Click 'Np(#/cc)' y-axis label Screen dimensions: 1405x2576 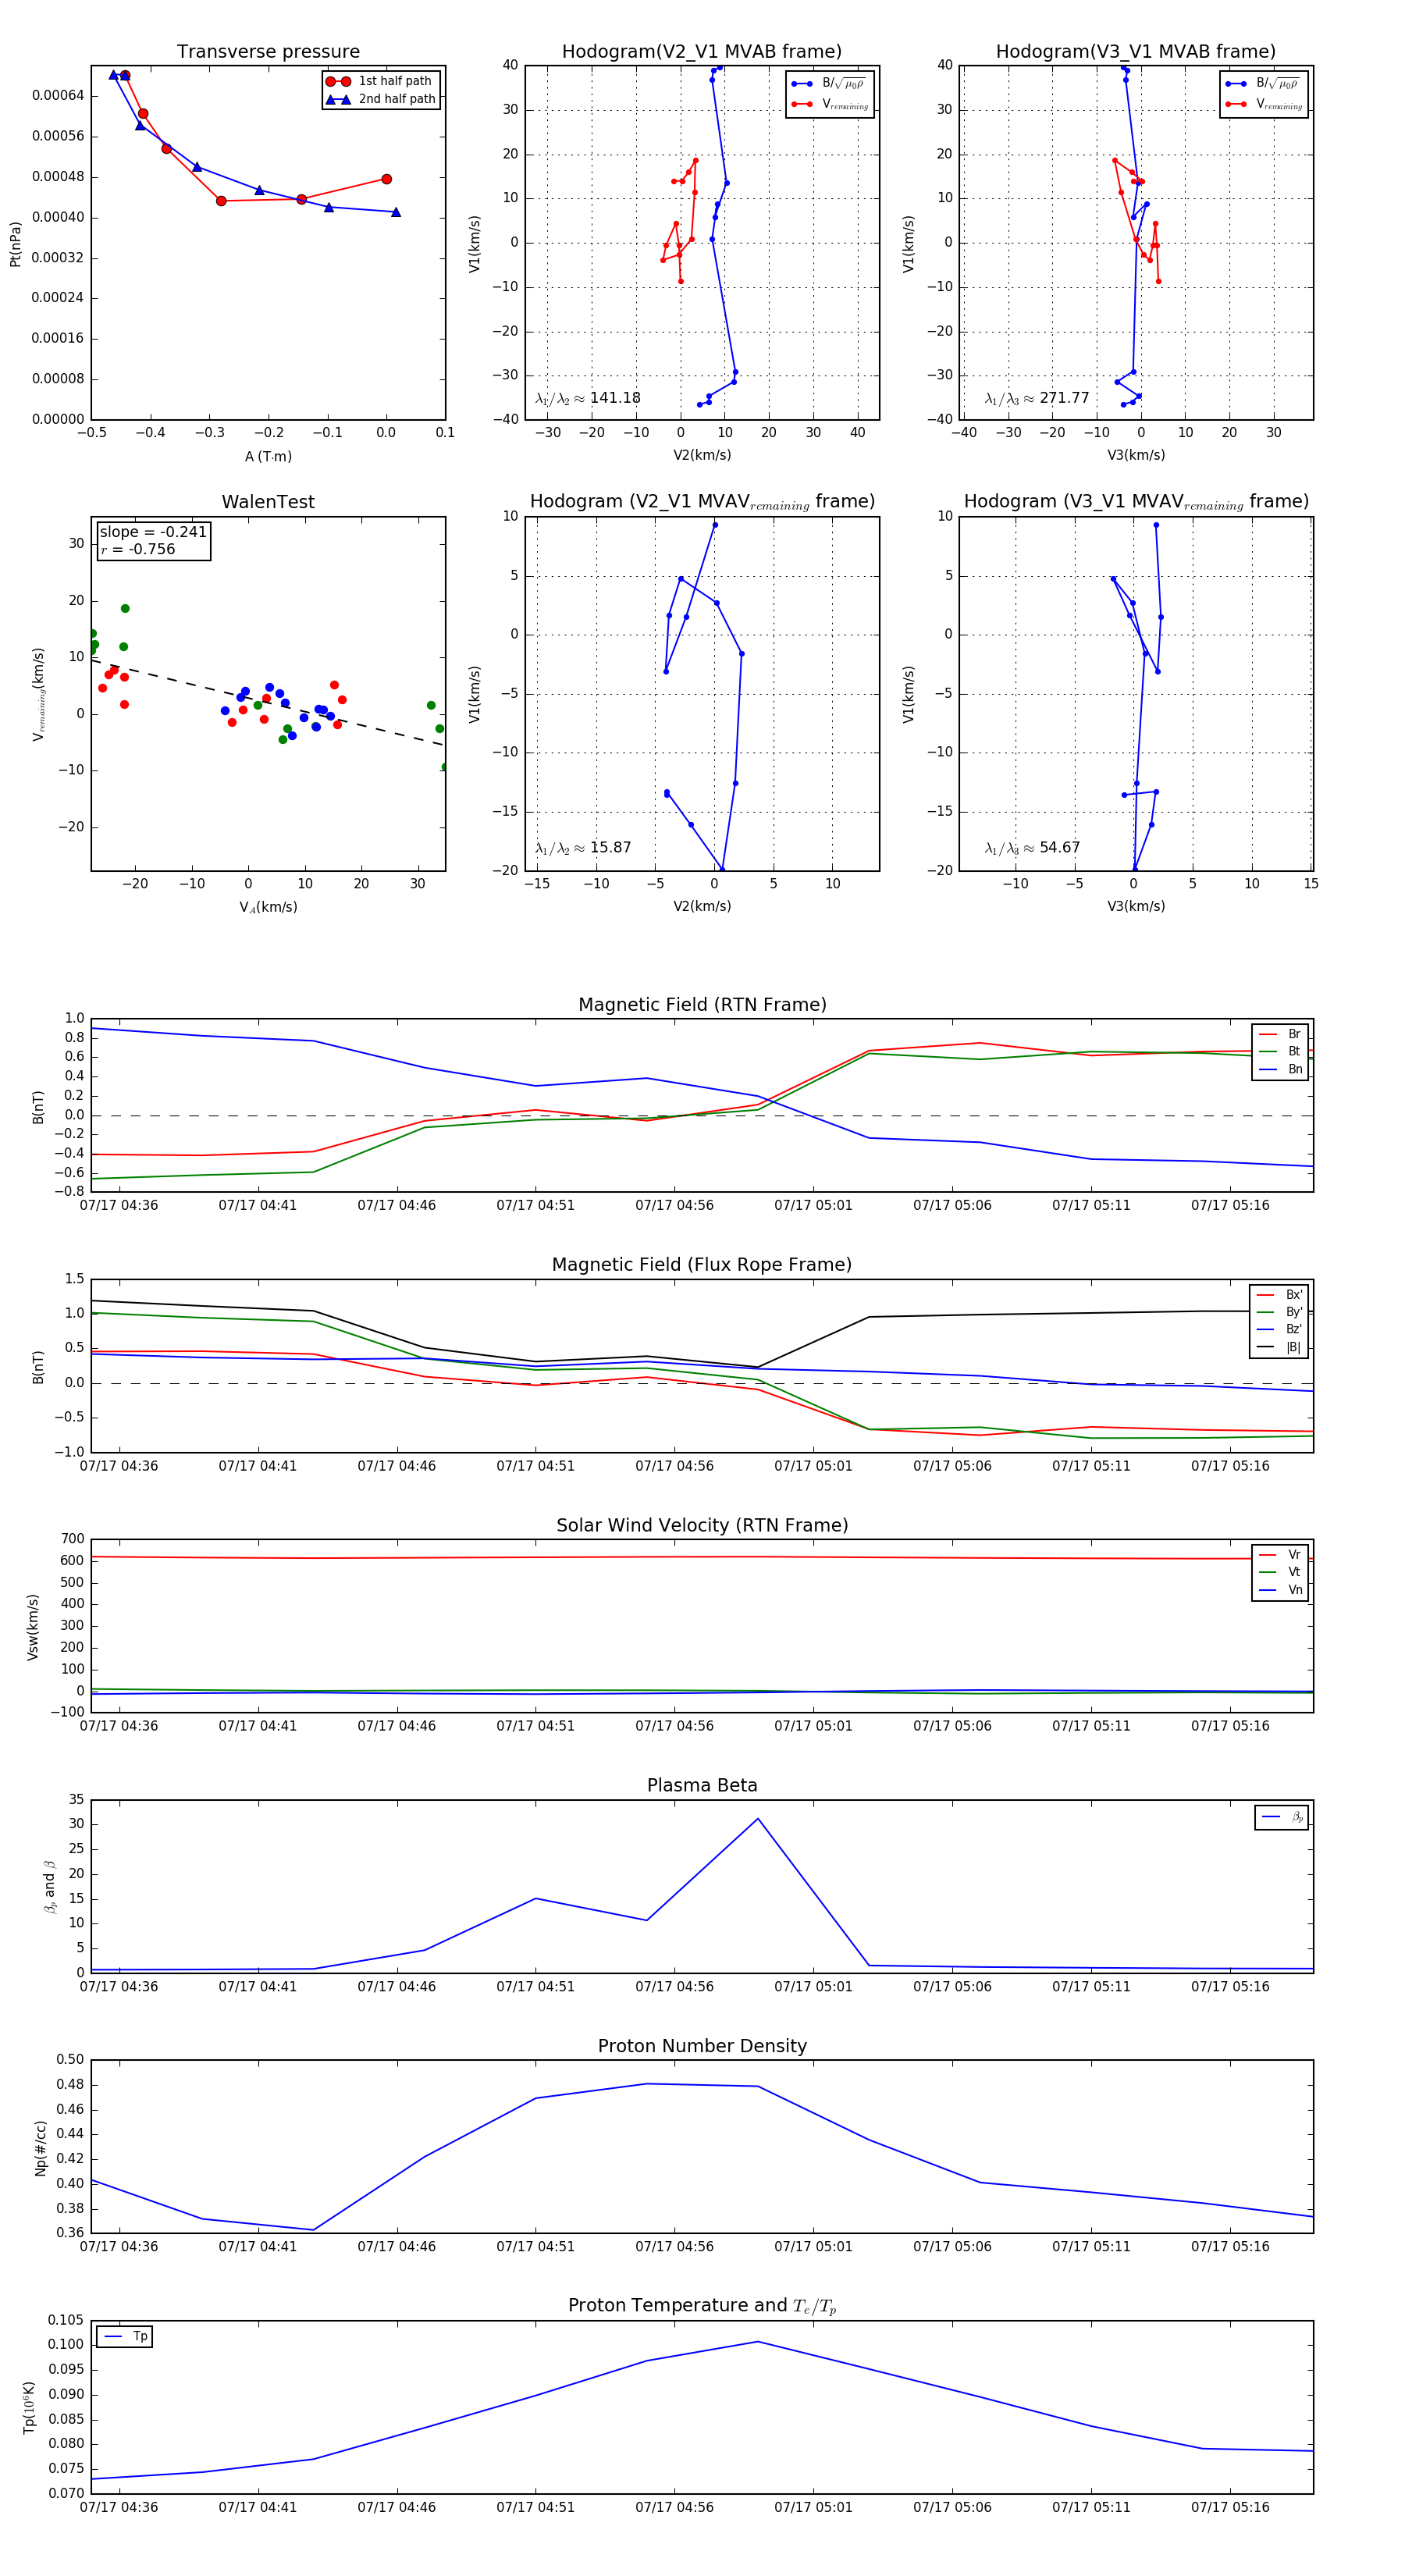(41, 2147)
